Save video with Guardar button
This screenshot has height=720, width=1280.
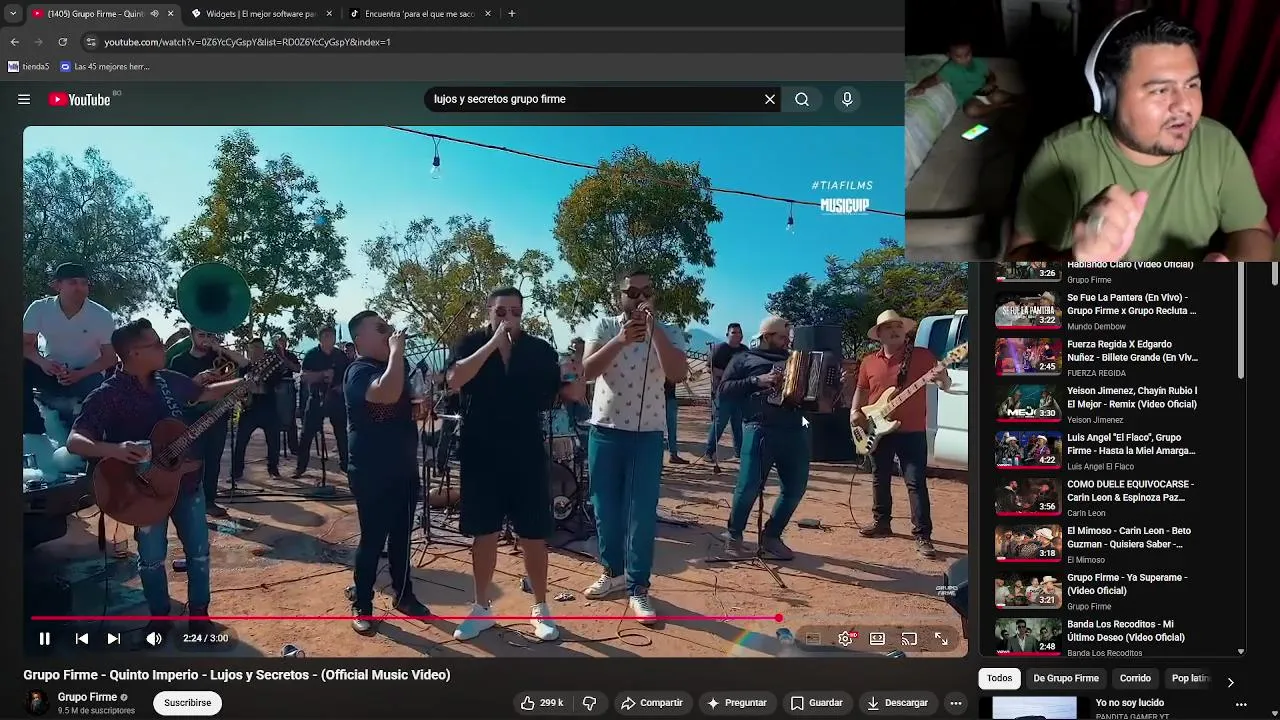click(817, 703)
